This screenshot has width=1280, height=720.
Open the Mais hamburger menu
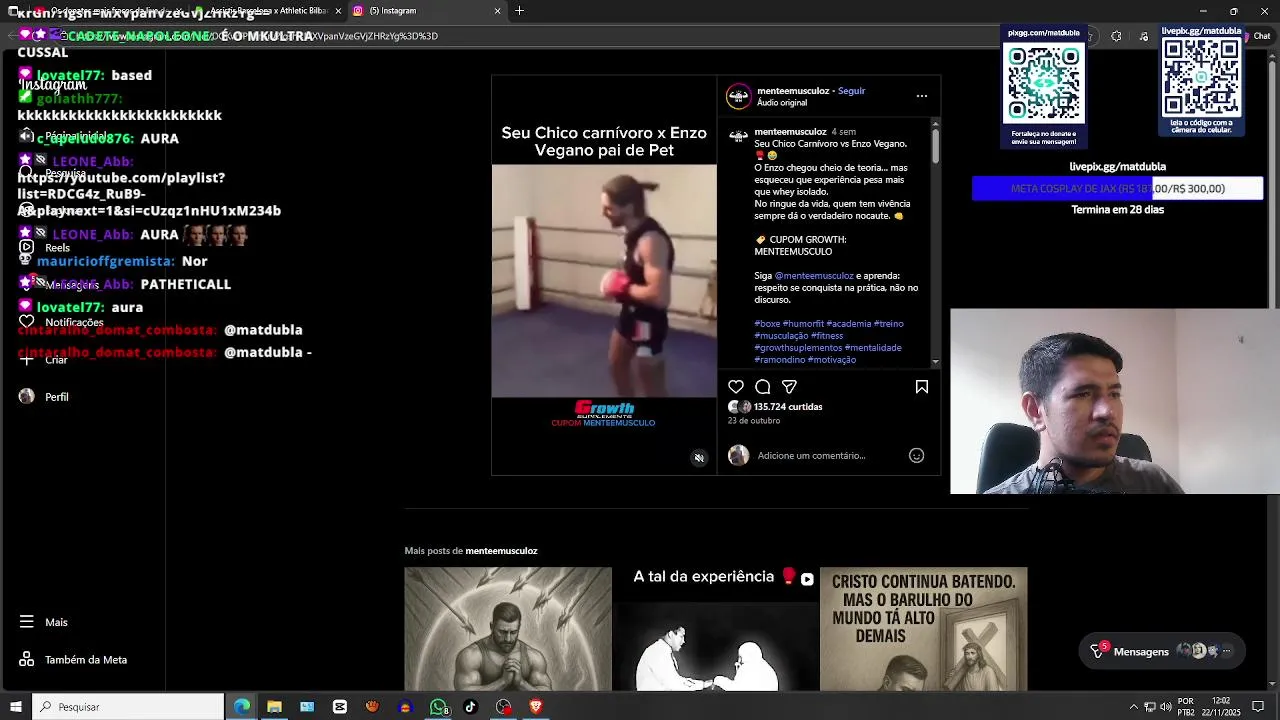[x=43, y=622]
